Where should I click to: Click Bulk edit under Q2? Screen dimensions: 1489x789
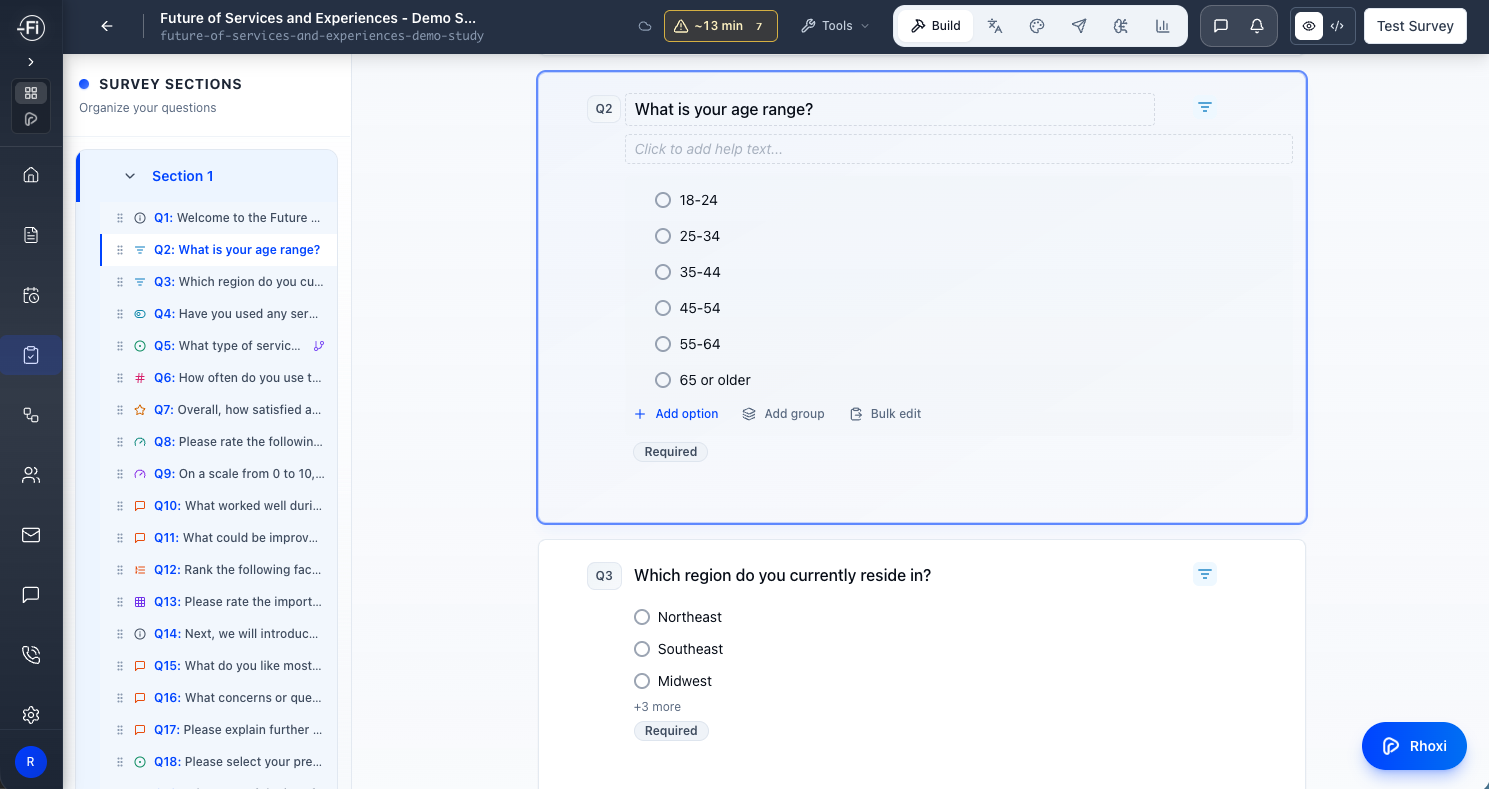tap(885, 414)
